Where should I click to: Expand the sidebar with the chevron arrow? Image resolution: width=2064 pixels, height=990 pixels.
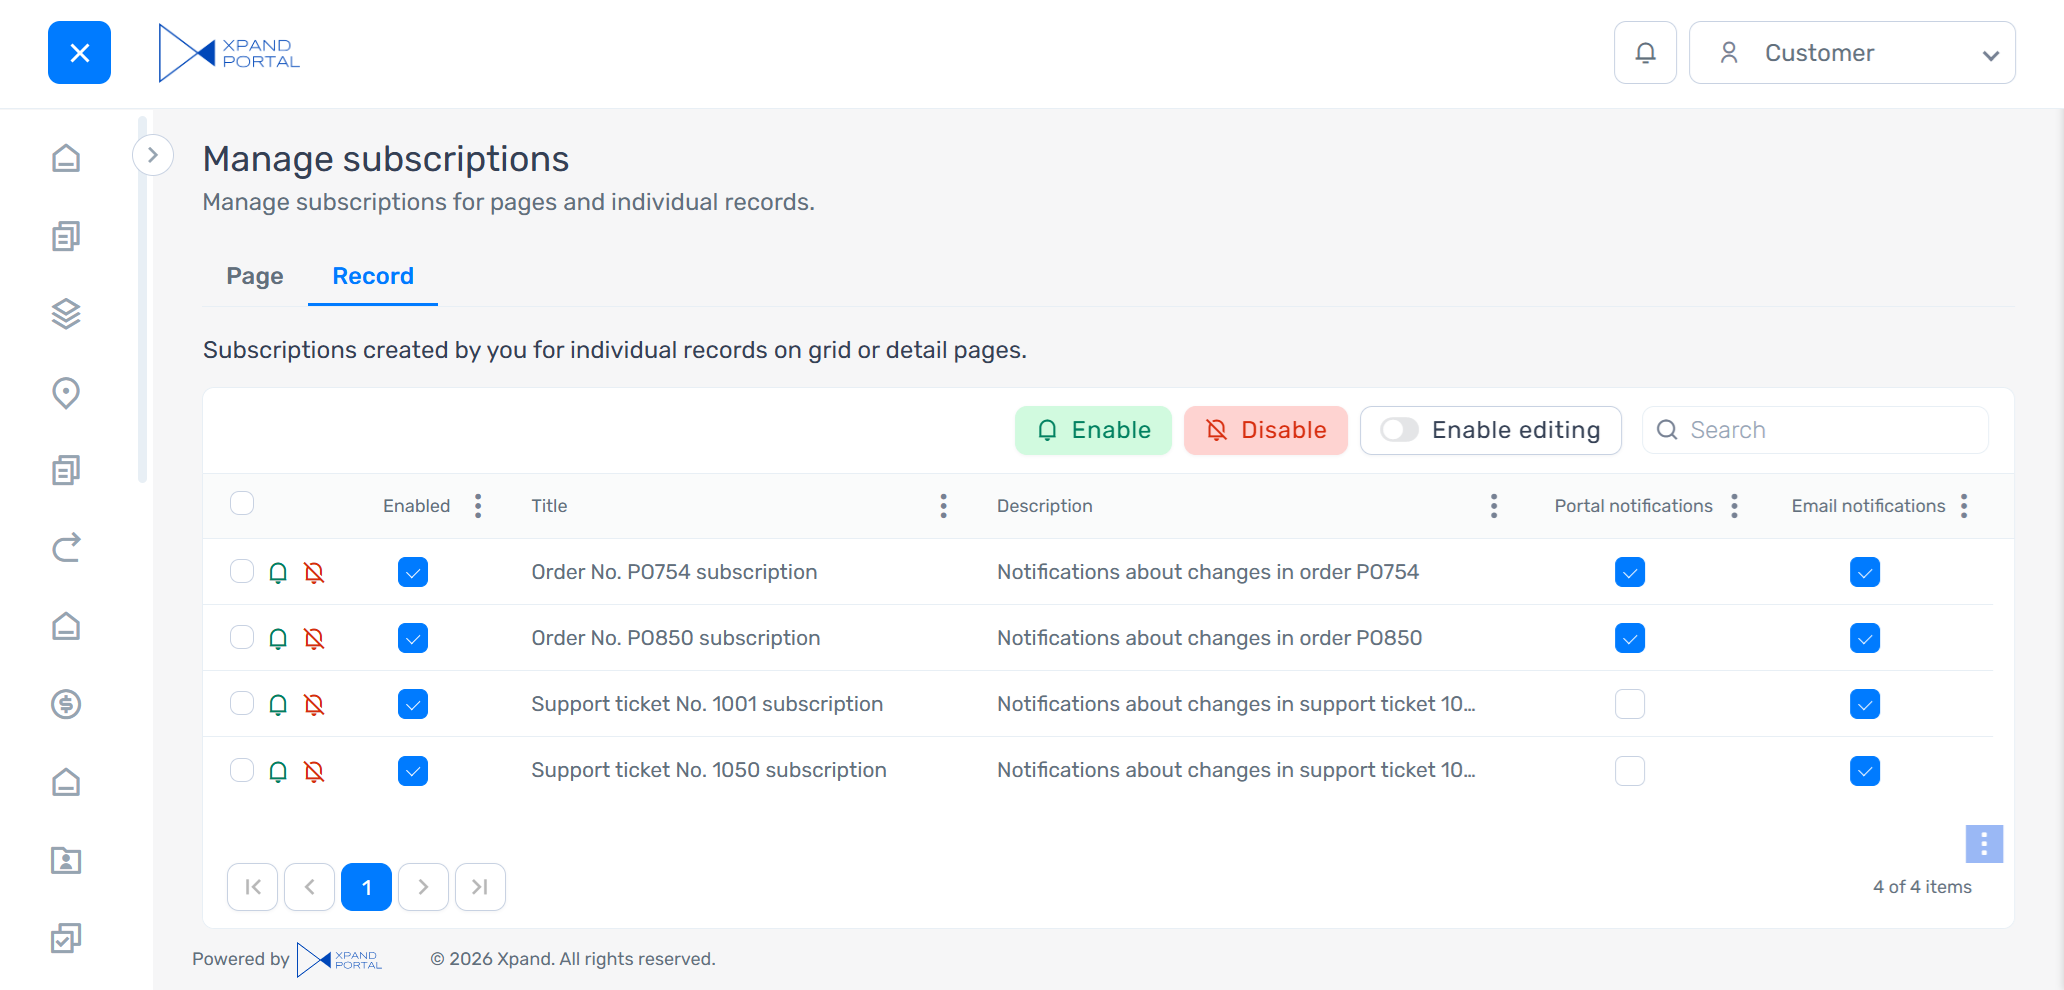[153, 155]
